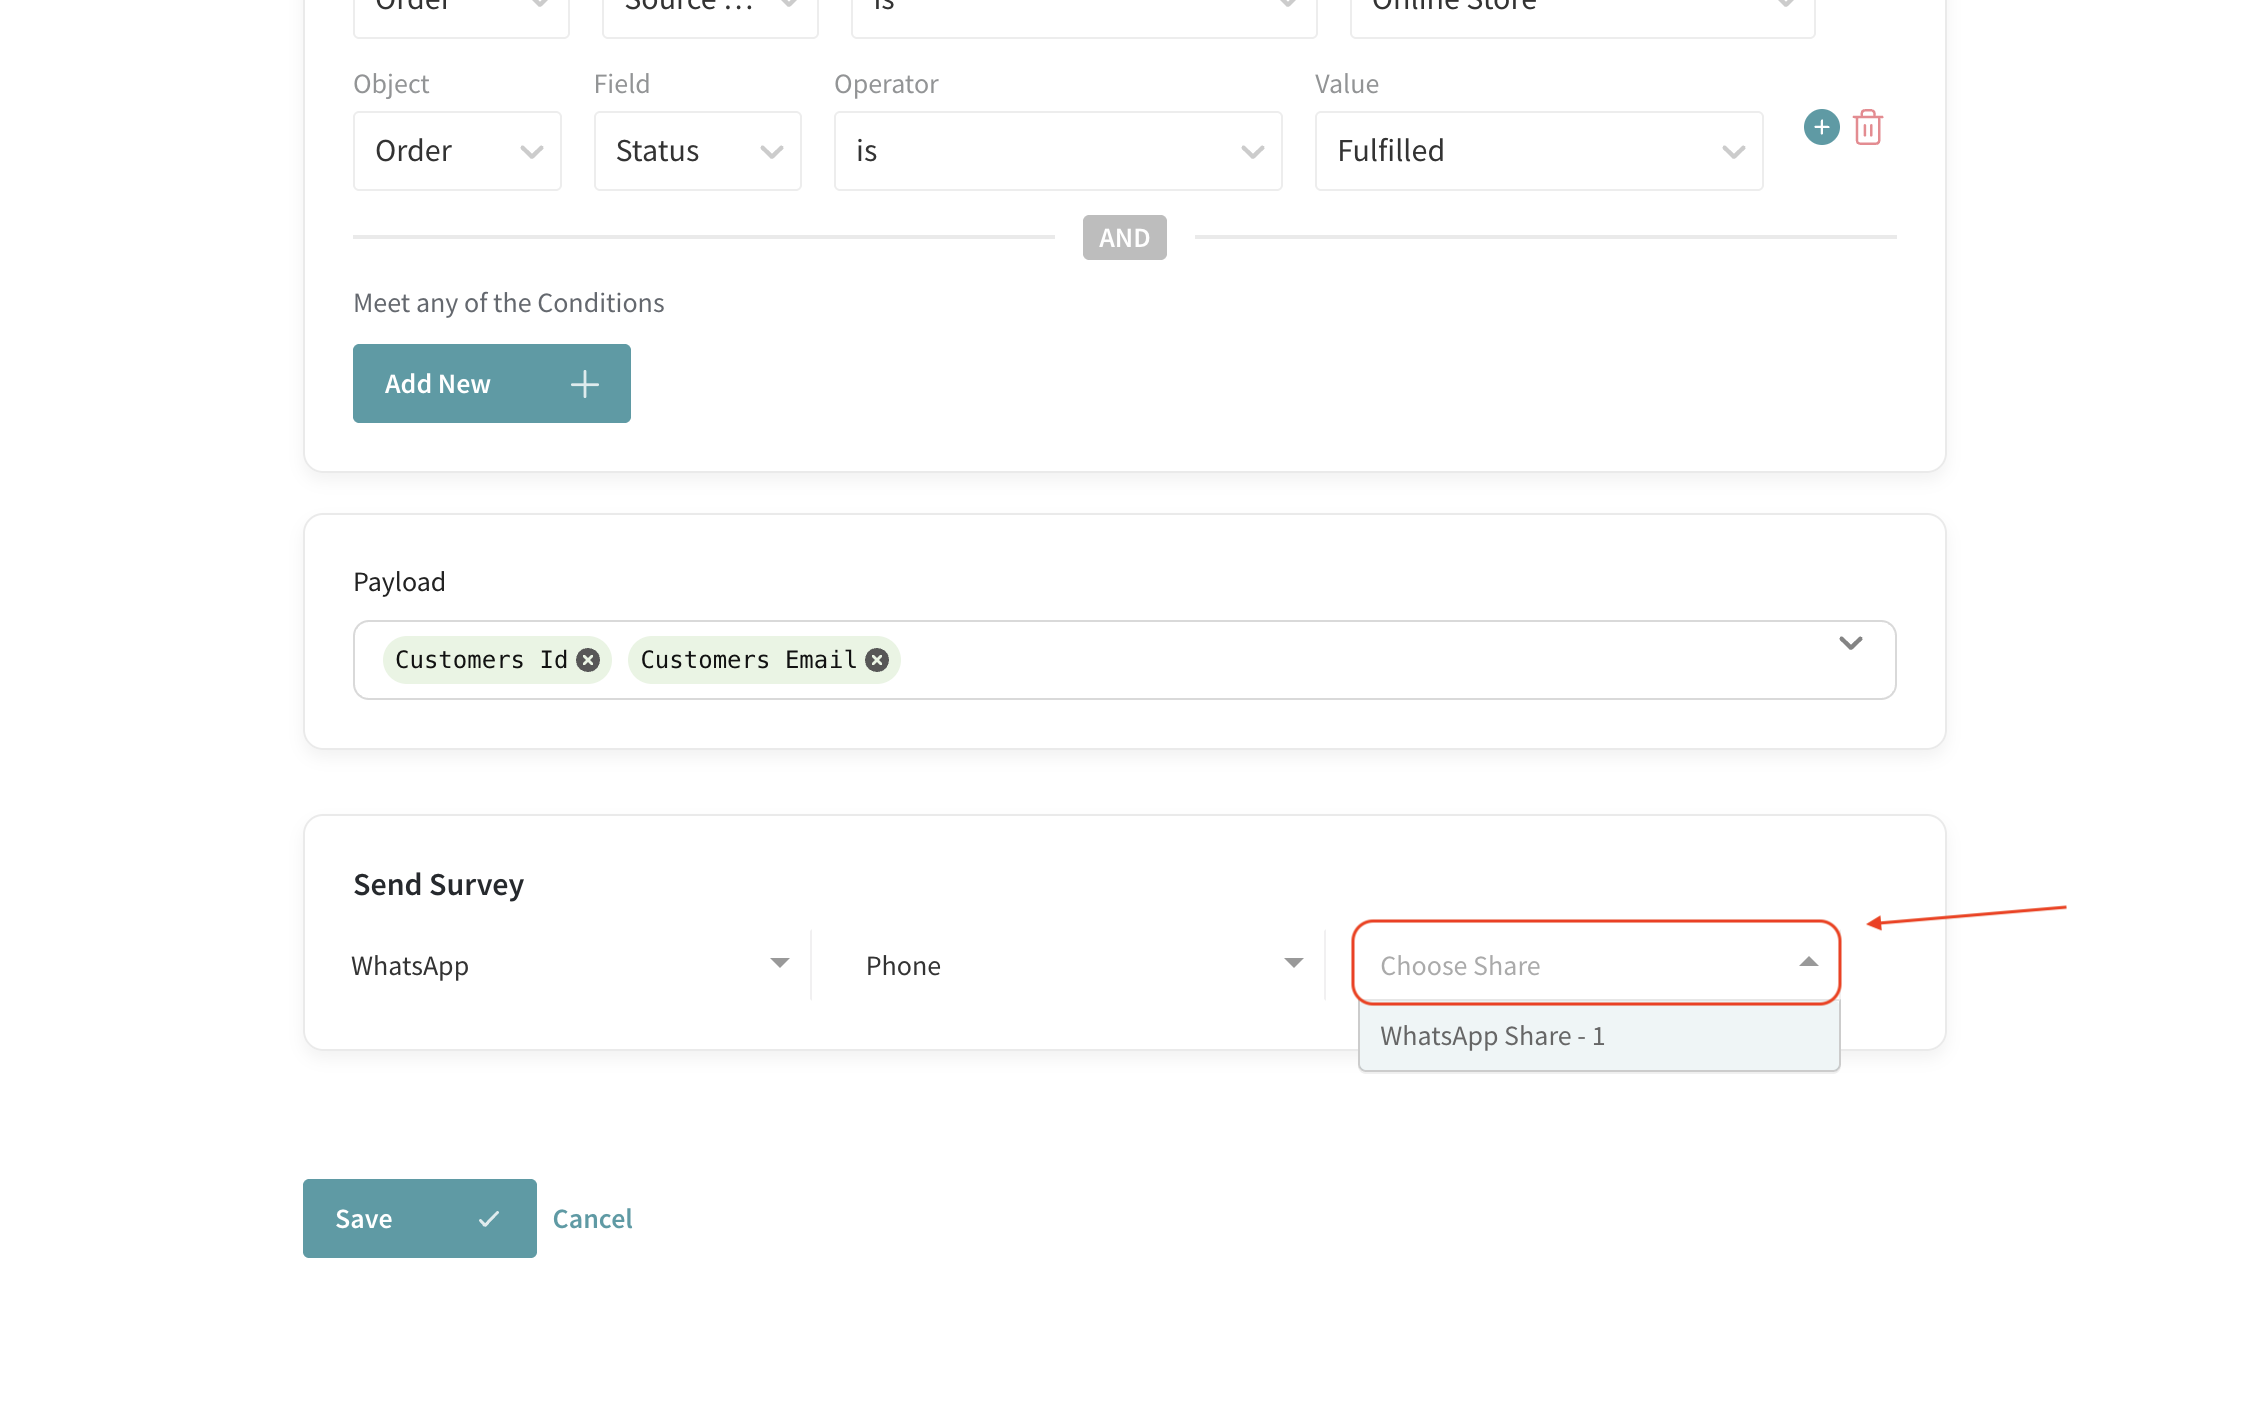
Task: Click plus icon on Add New button
Action: pos(585,384)
